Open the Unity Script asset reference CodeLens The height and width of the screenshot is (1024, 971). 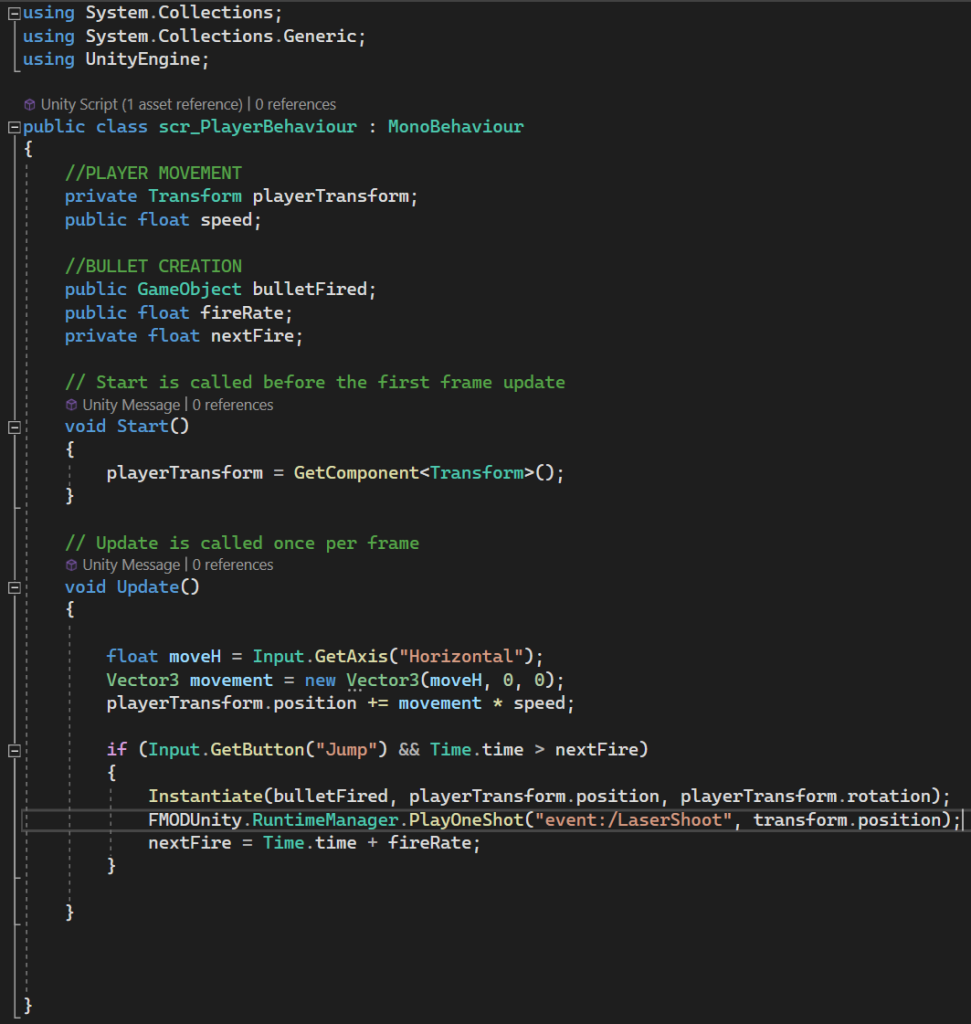pyautogui.click(x=141, y=105)
